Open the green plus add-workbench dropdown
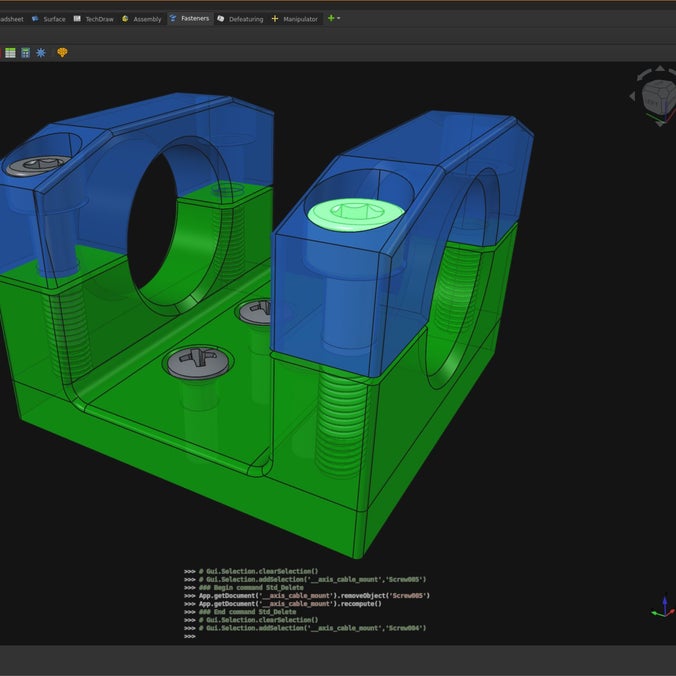The height and width of the screenshot is (676, 676). (334, 18)
